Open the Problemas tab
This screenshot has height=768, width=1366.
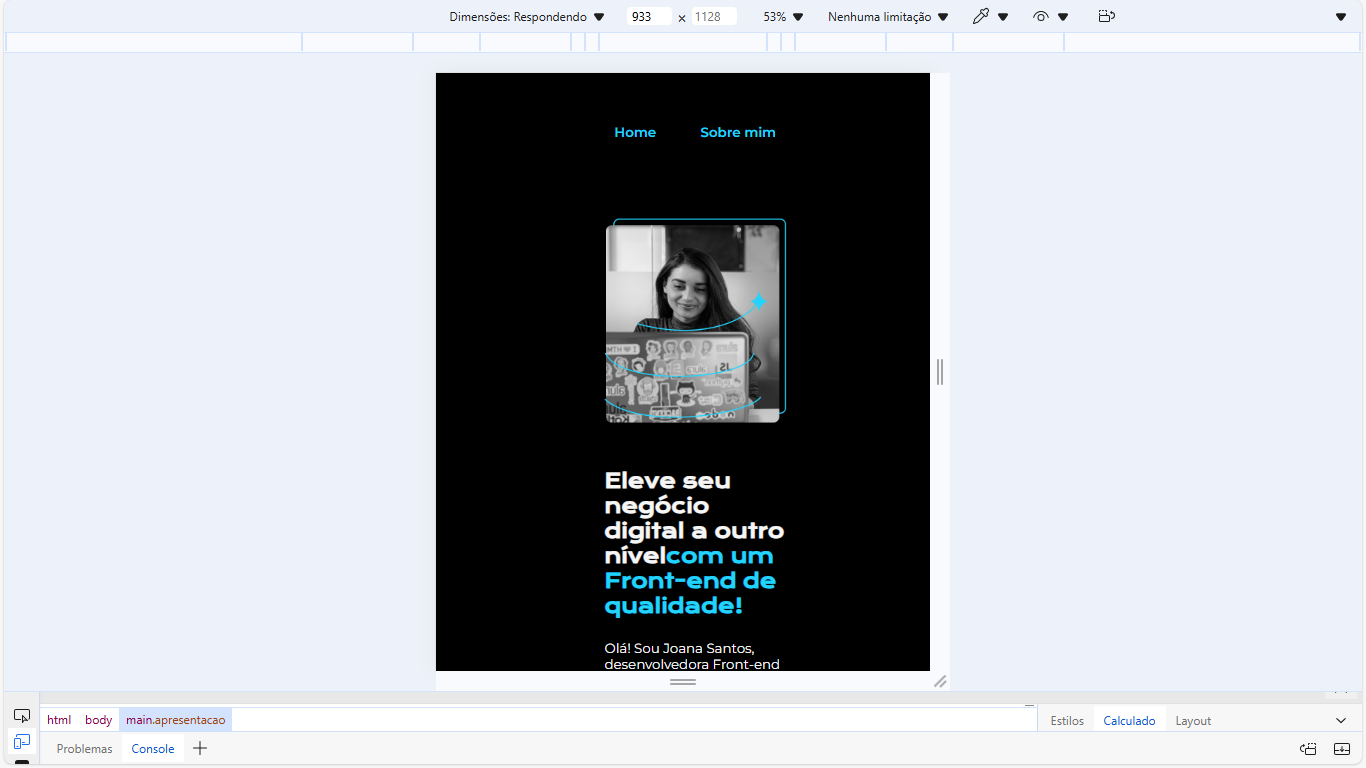pos(84,748)
